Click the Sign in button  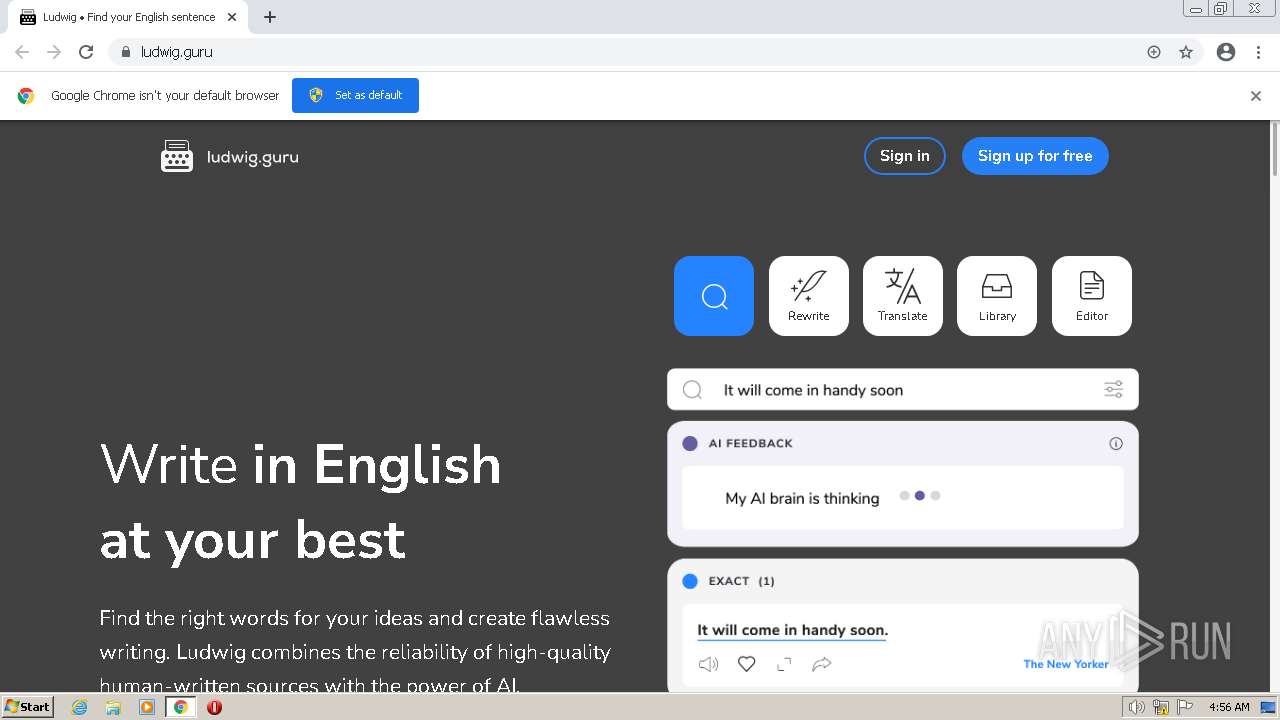(905, 156)
